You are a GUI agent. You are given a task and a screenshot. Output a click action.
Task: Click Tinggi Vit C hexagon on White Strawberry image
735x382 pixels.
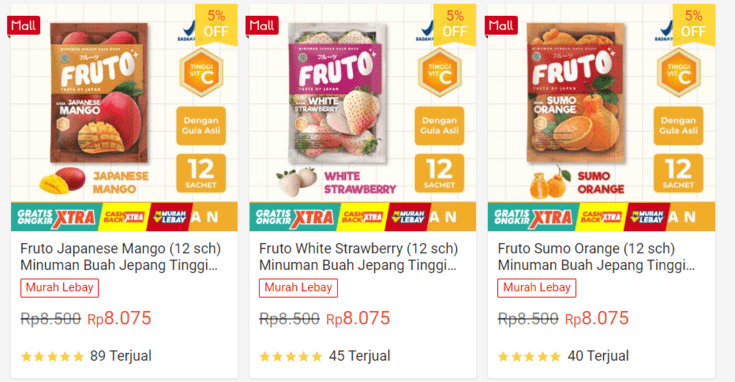439,72
